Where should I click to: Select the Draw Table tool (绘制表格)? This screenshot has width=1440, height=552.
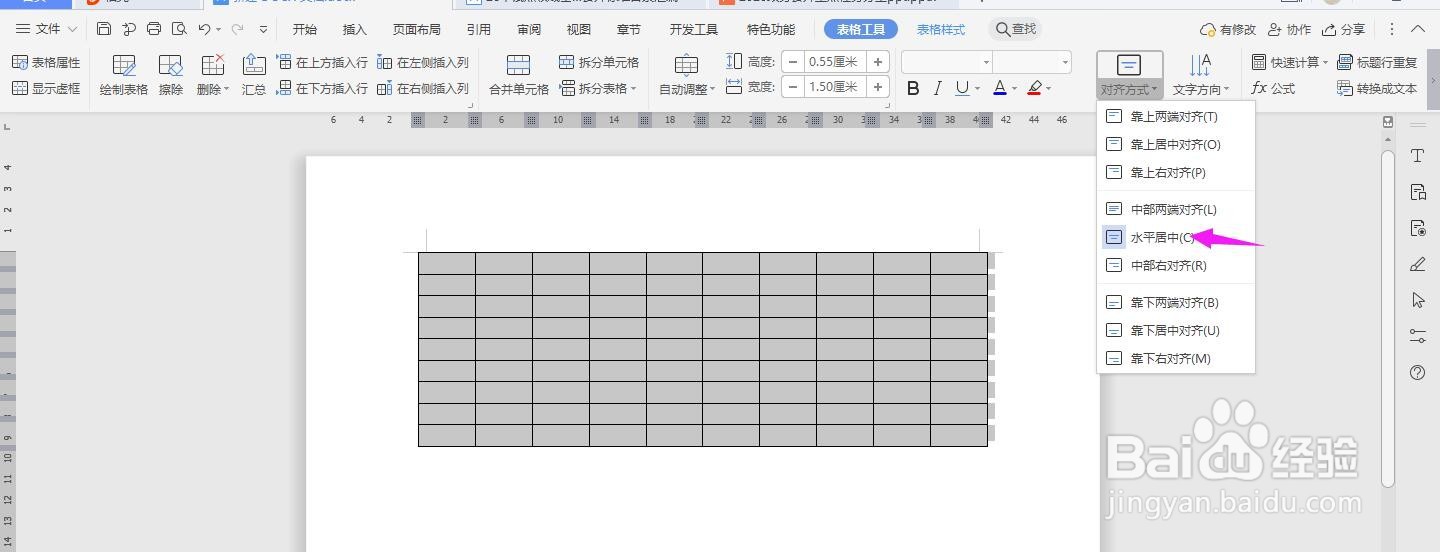(124, 75)
